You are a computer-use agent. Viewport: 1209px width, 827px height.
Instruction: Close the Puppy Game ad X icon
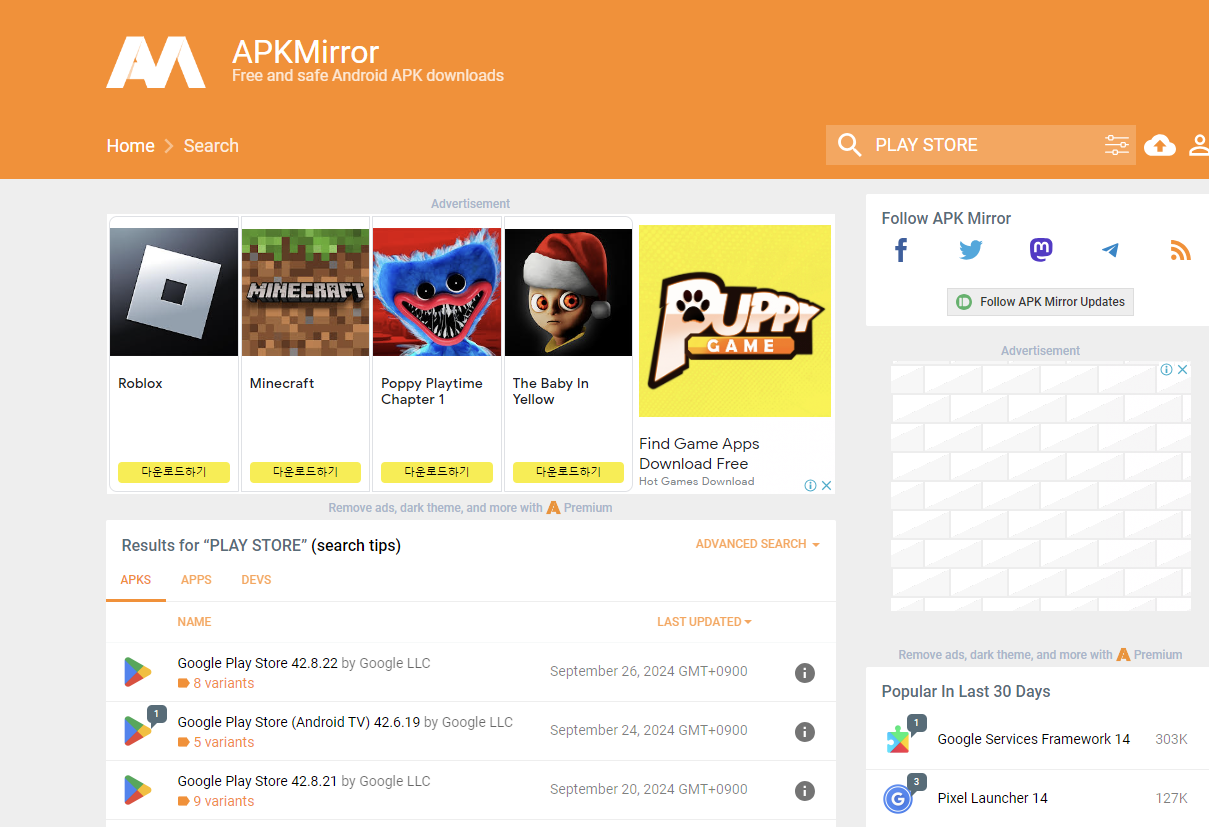827,486
